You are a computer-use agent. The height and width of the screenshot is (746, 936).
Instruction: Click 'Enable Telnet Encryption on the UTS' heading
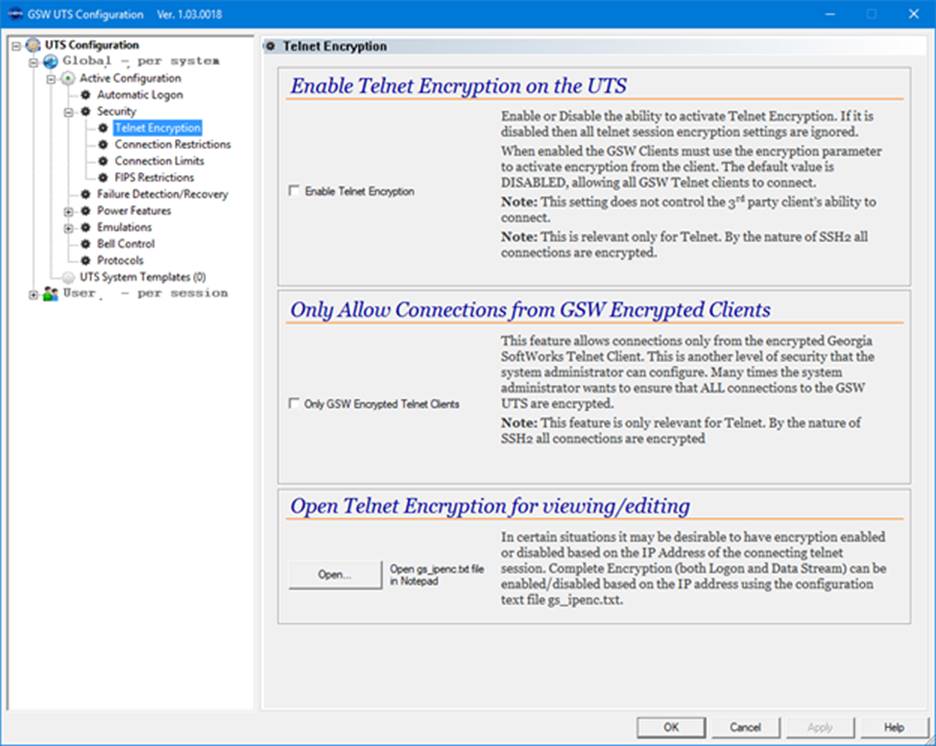point(458,86)
